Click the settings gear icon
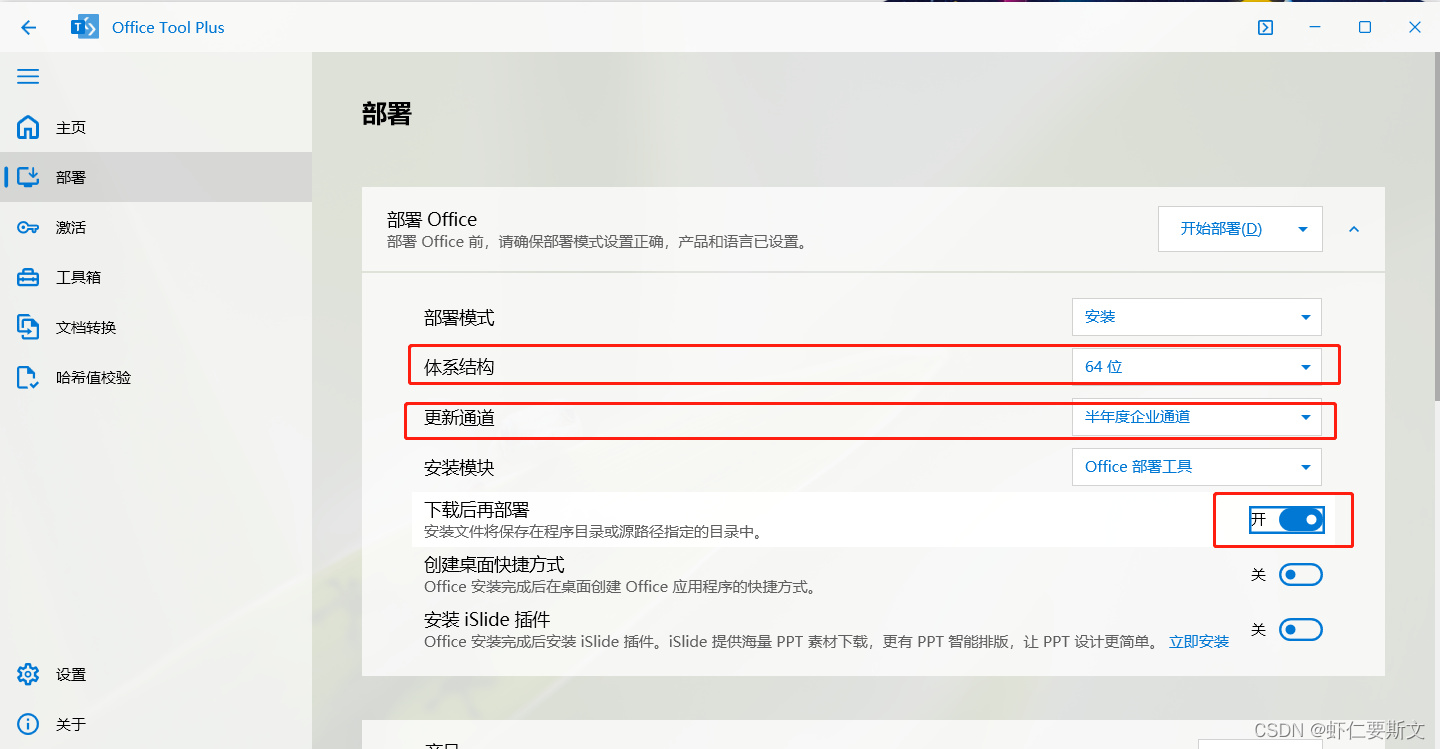The height and width of the screenshot is (749, 1440). coord(28,674)
